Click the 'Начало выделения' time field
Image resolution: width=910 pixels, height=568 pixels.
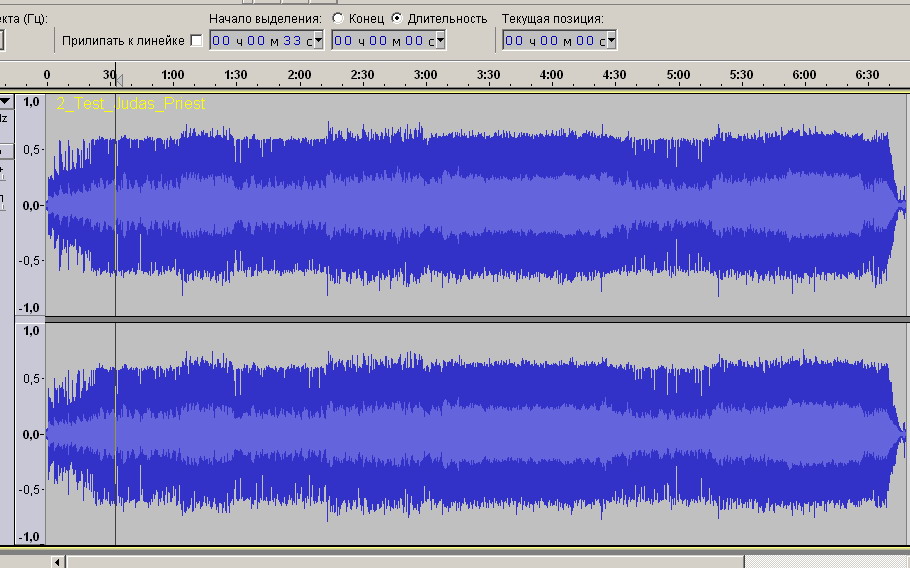point(261,41)
